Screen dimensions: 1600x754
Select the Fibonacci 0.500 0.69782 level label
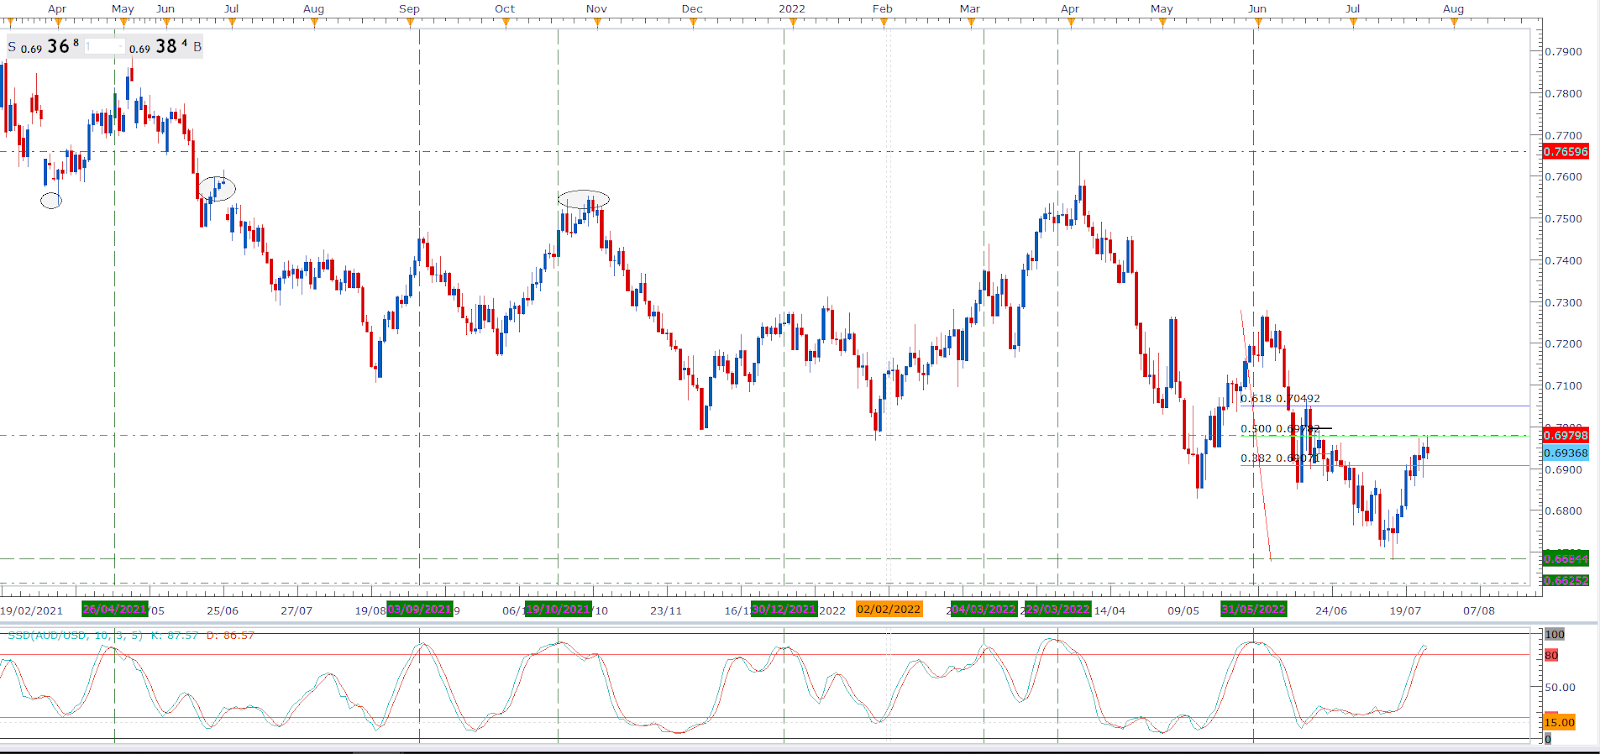pyautogui.click(x=1280, y=429)
